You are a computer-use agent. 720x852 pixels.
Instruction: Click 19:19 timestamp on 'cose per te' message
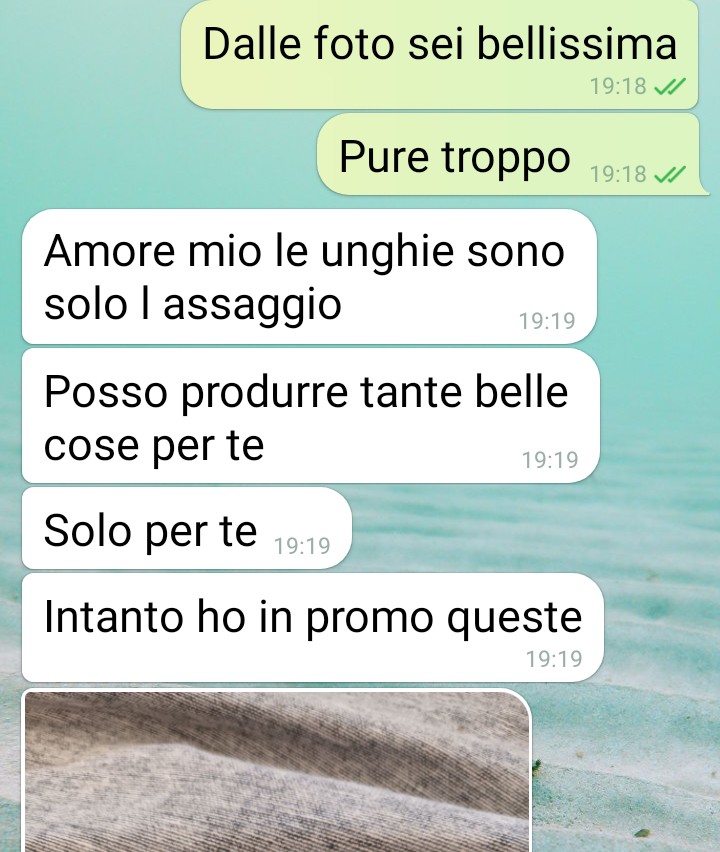(550, 460)
